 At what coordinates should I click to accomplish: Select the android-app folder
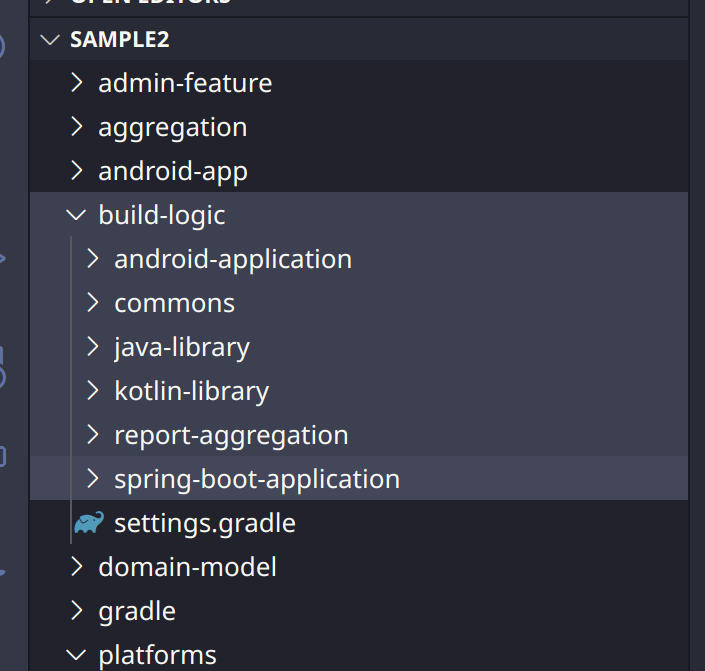[x=172, y=171]
